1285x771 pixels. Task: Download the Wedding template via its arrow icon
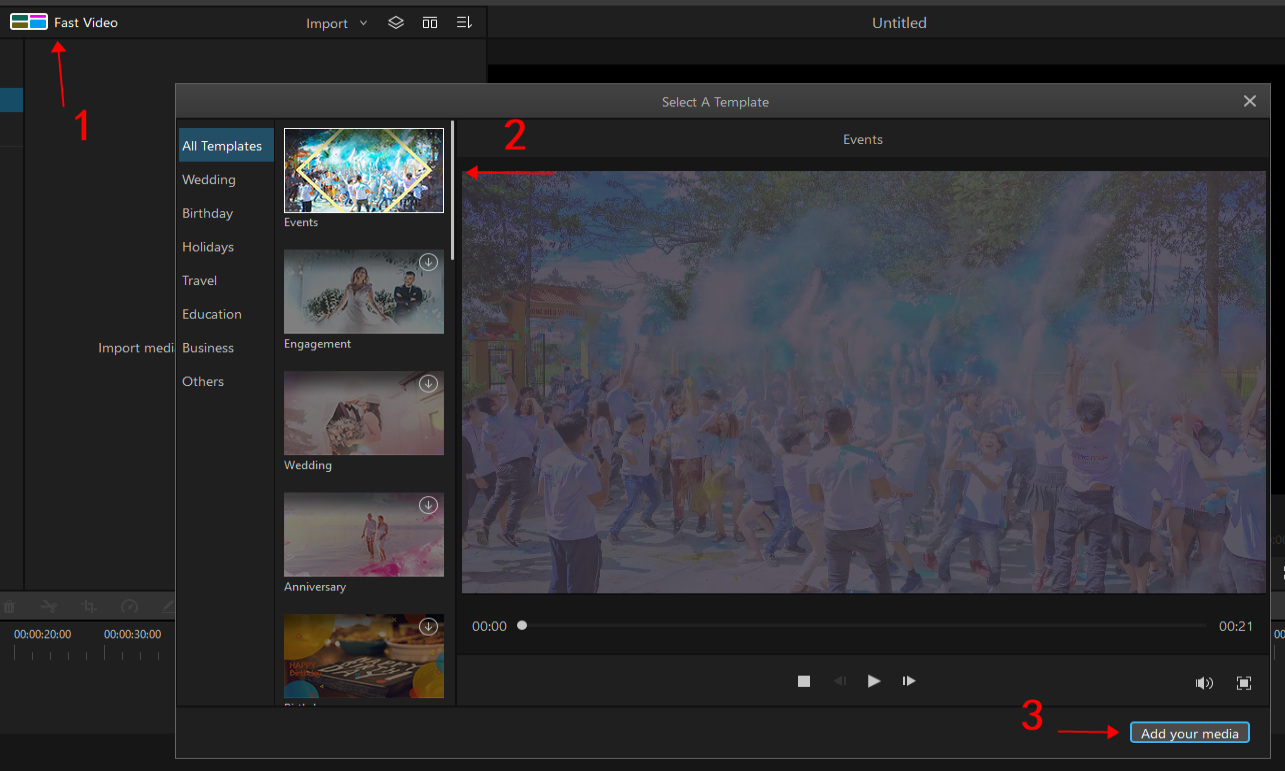(428, 383)
